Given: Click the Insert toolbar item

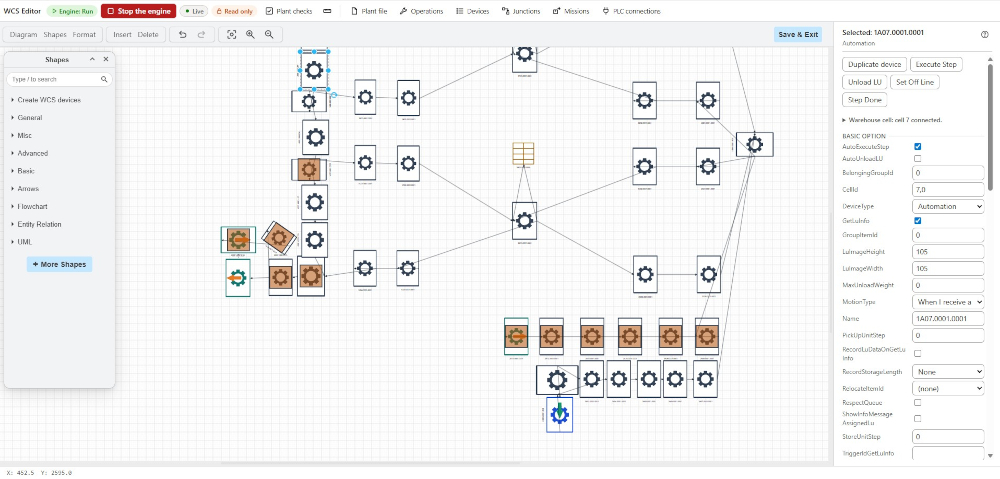Looking at the screenshot, I should (x=122, y=34).
